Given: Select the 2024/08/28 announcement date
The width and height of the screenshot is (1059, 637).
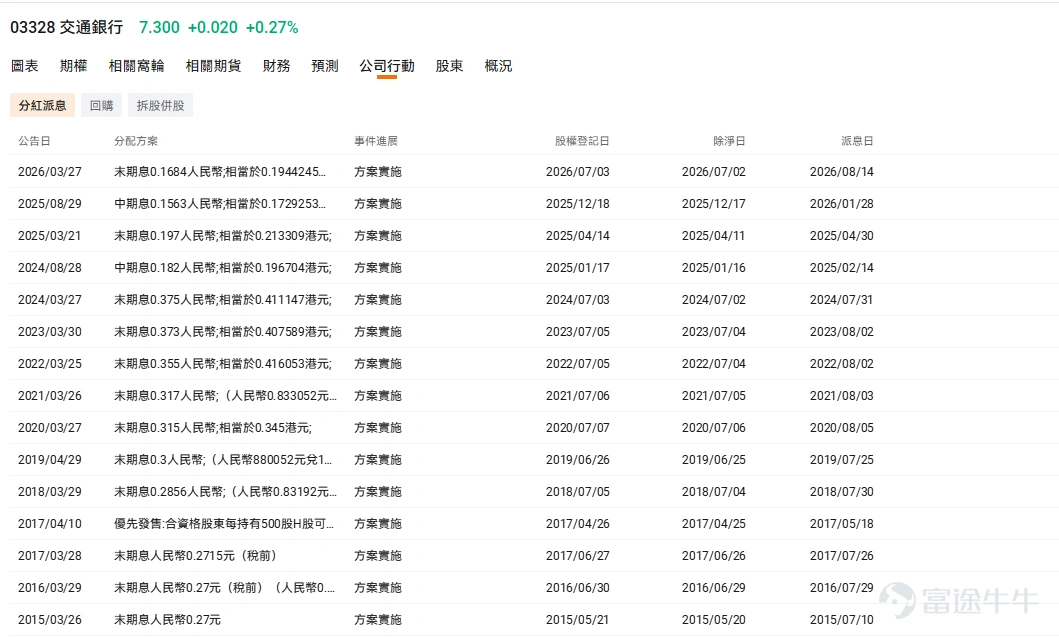Looking at the screenshot, I should tap(50, 267).
